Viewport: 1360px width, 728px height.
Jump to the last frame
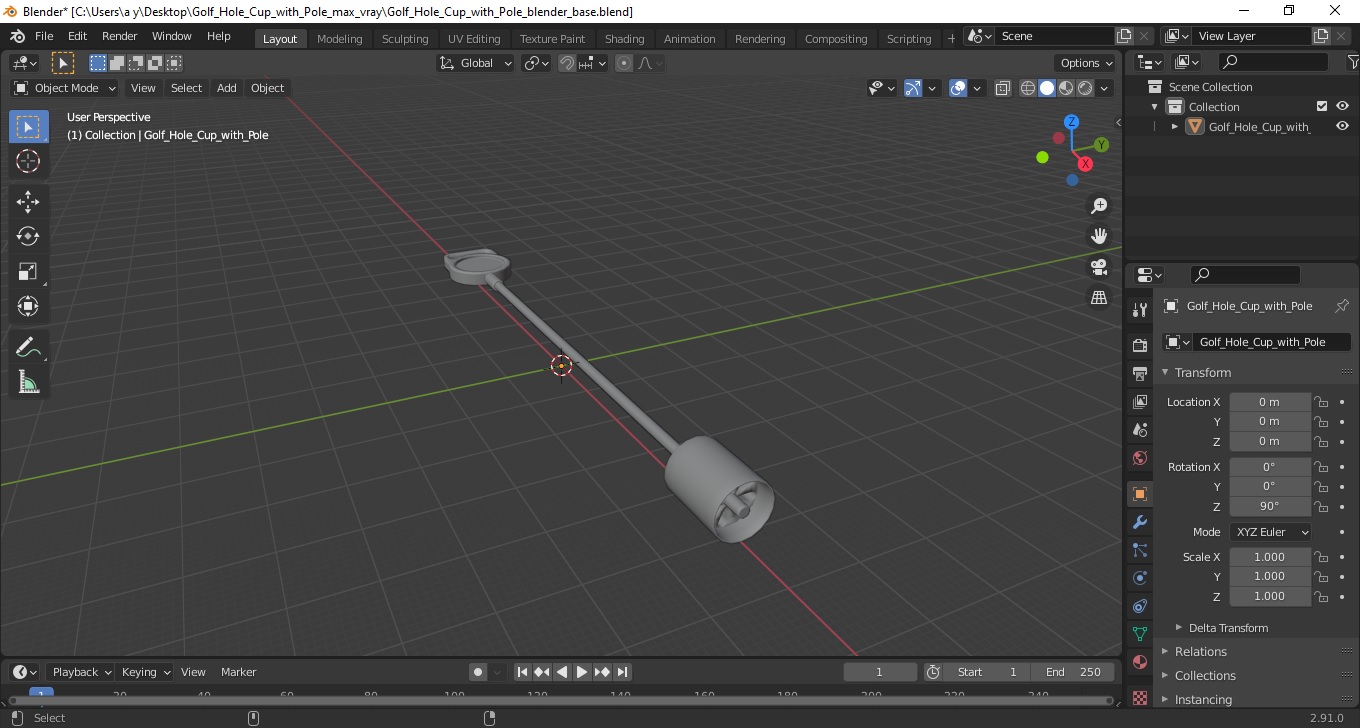pos(622,672)
